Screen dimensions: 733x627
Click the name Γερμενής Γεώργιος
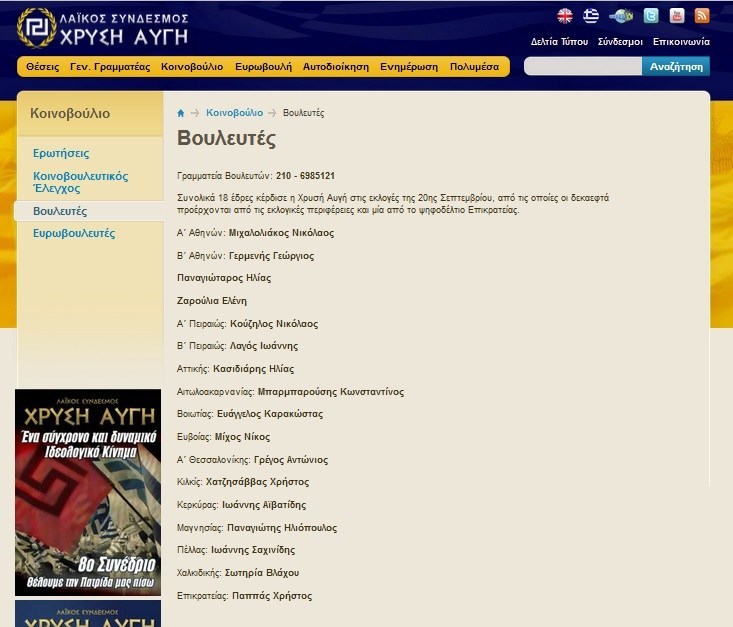point(272,256)
